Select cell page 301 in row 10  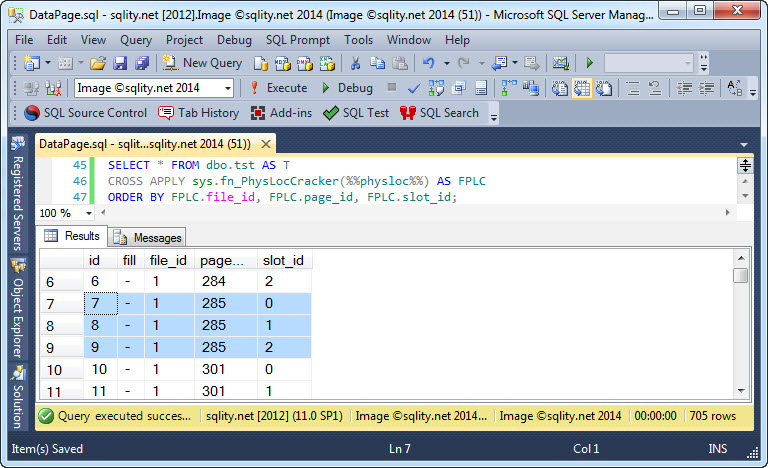(x=225, y=369)
